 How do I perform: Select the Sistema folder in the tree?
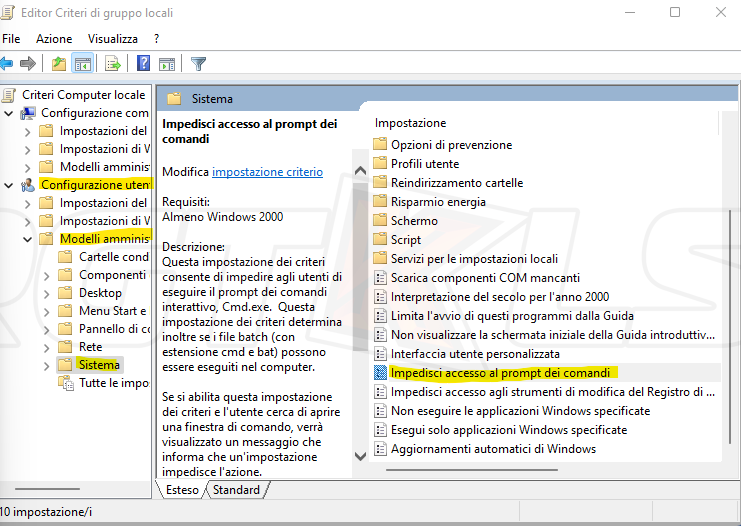(99, 365)
